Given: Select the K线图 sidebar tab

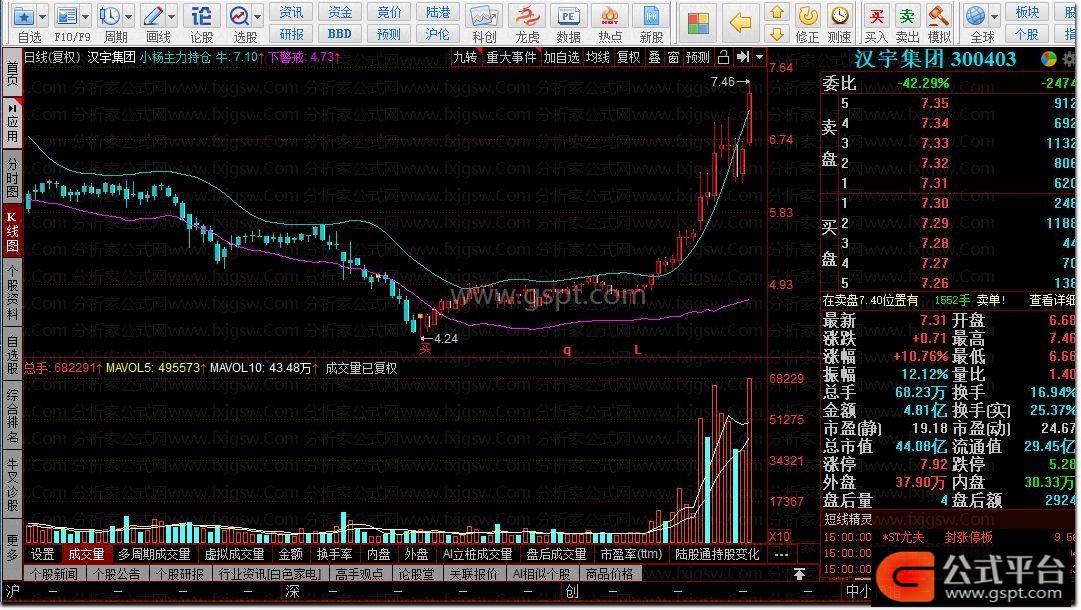Looking at the screenshot, I should click(12, 231).
